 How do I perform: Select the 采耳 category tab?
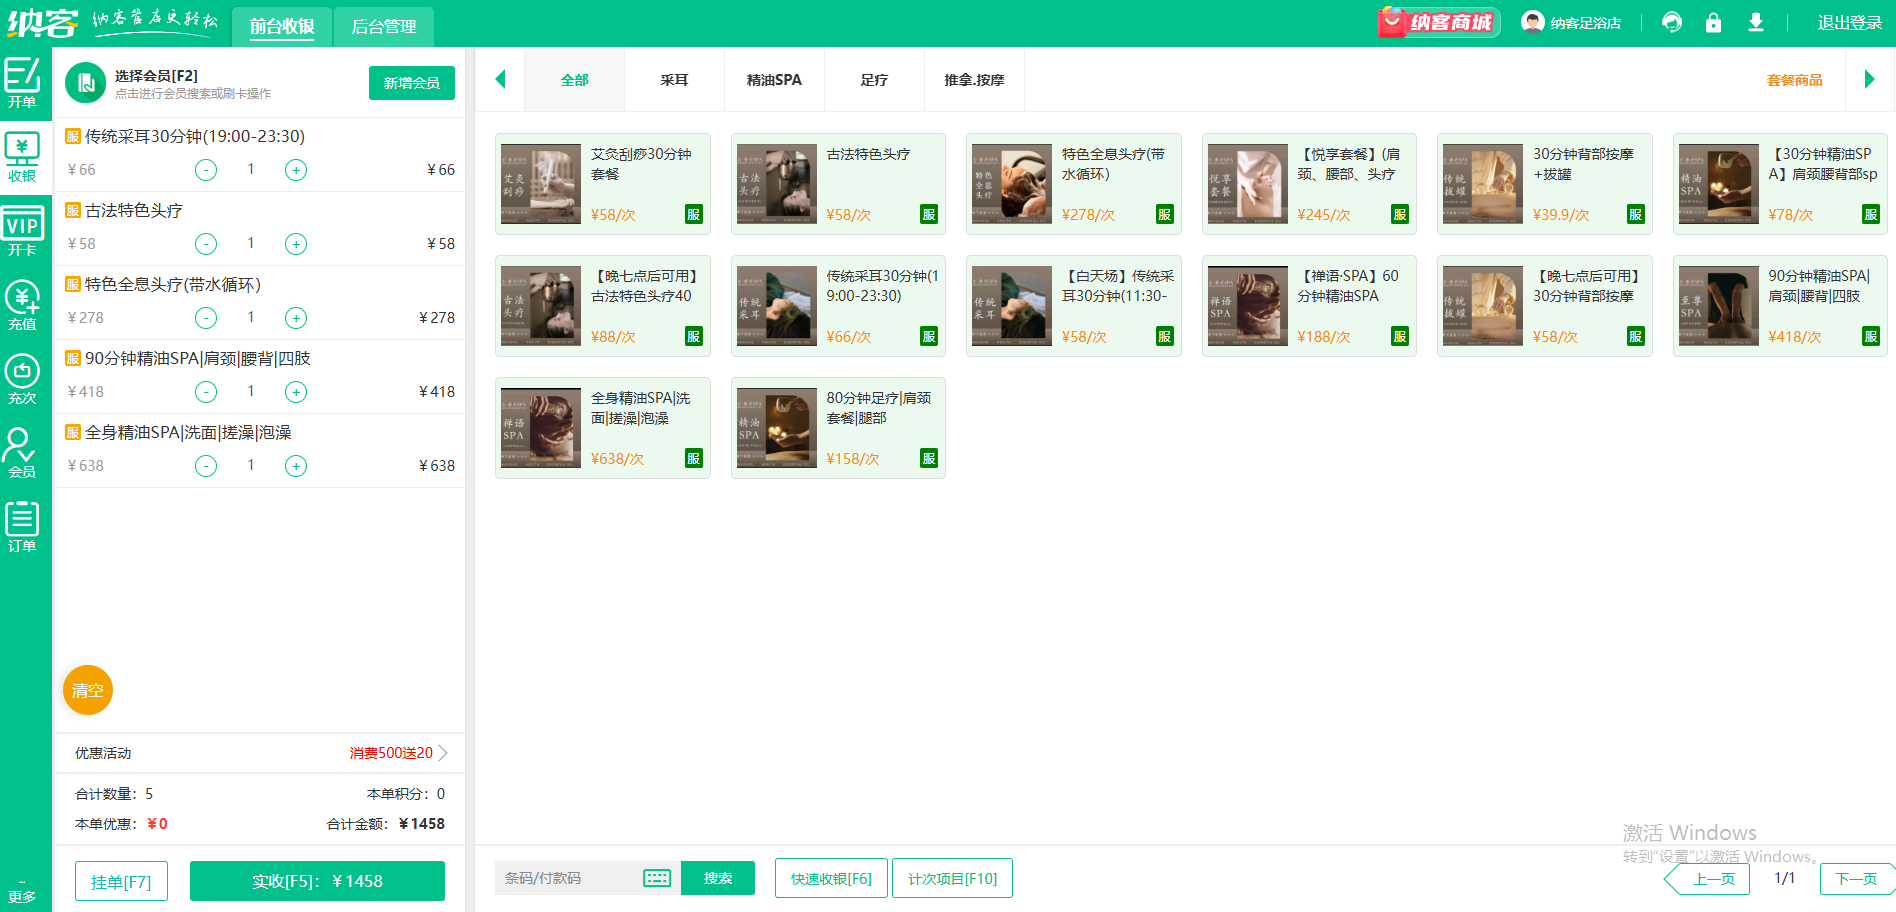675,80
